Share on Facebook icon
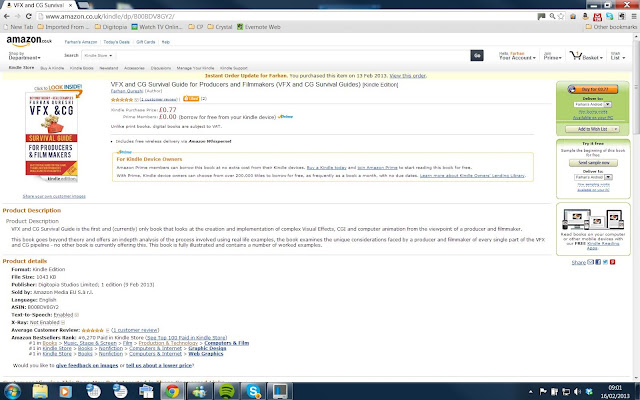This screenshot has height=400, width=640. tap(598, 262)
